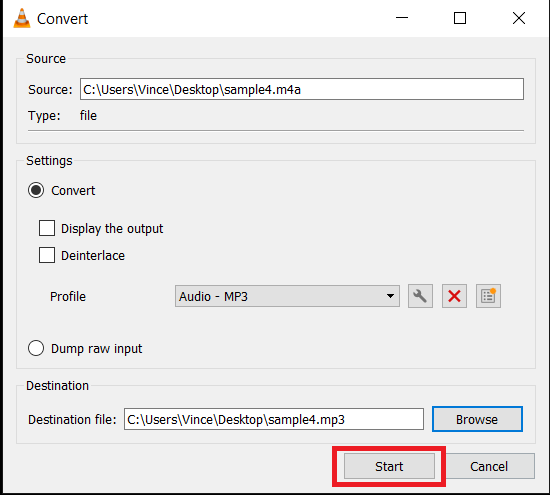
Task: Open the Profile dropdown Audio - MP3
Action: [x=287, y=296]
